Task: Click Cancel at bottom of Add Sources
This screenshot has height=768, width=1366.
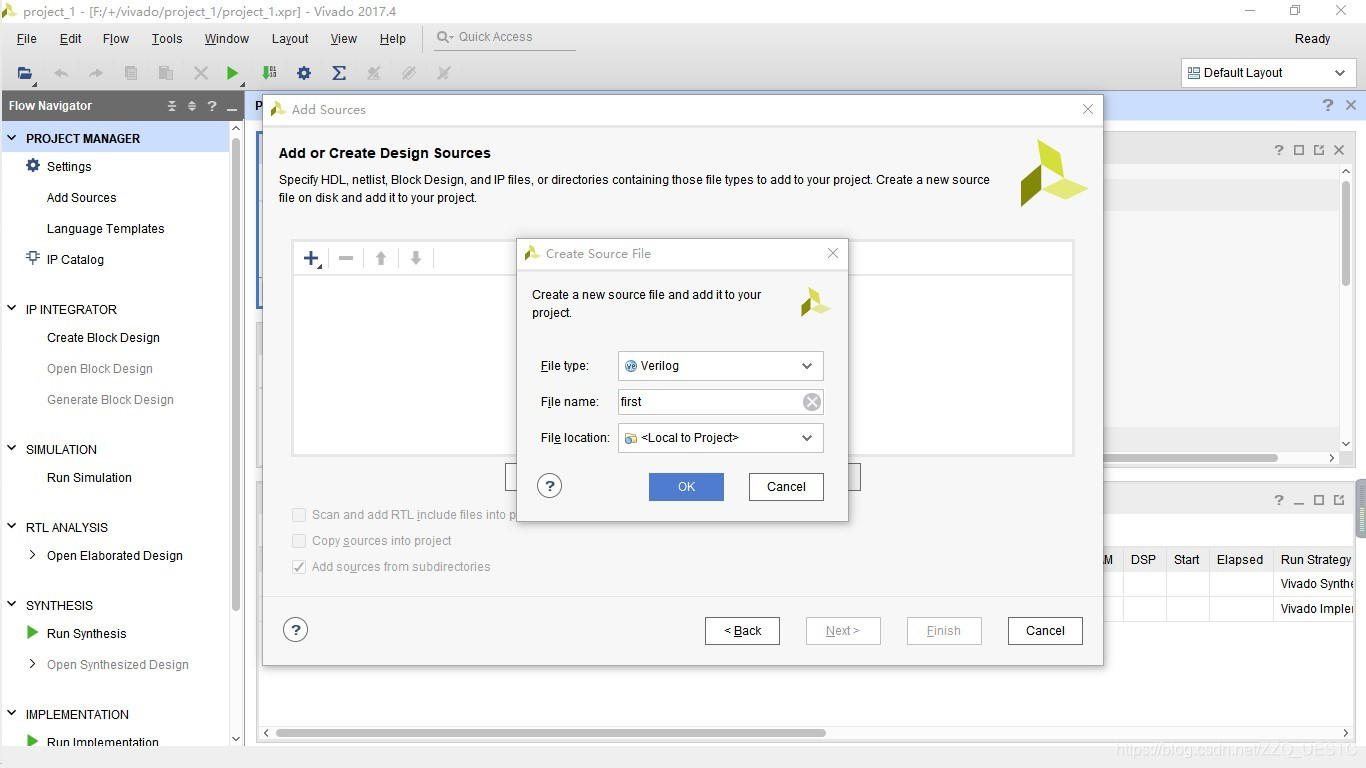Action: point(1045,631)
